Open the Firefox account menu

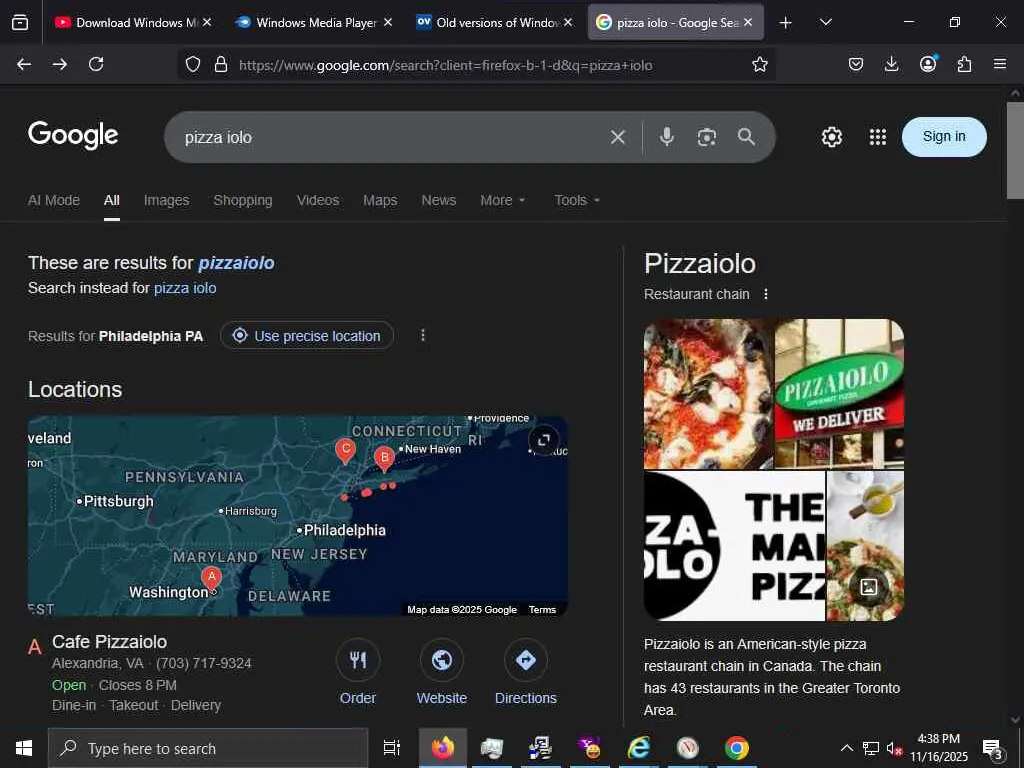pyautogui.click(x=928, y=63)
